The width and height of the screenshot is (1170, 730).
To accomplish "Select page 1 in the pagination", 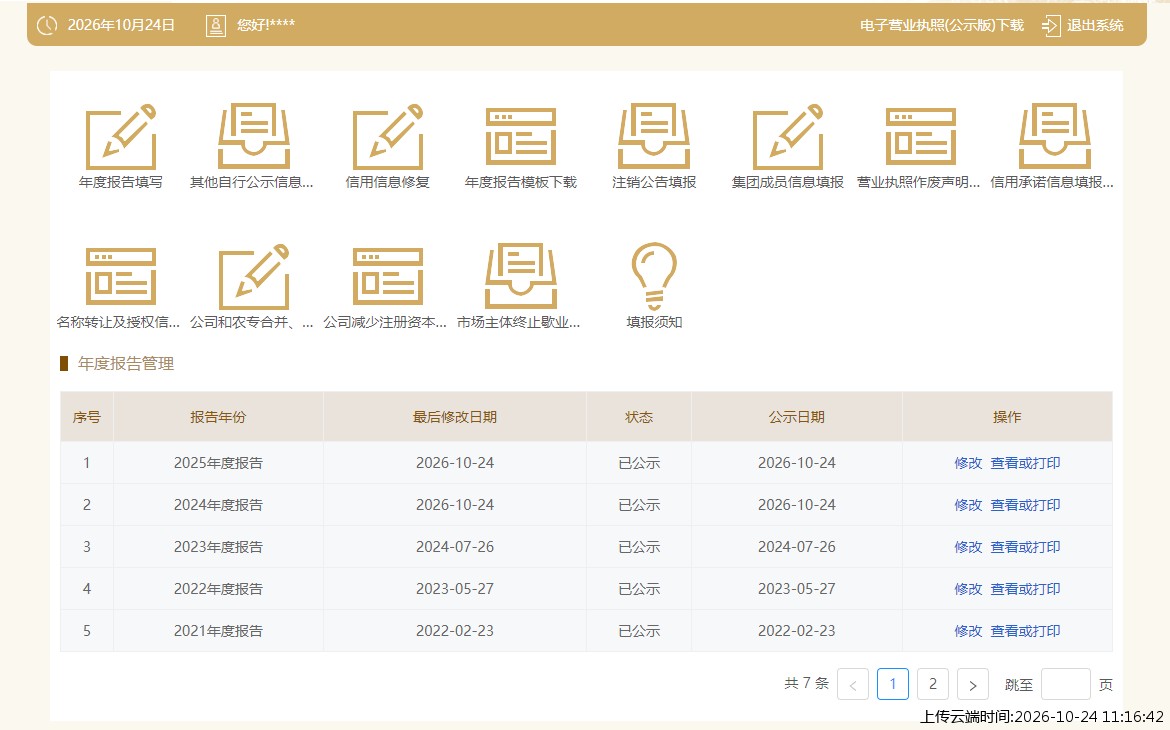I will click(x=892, y=684).
